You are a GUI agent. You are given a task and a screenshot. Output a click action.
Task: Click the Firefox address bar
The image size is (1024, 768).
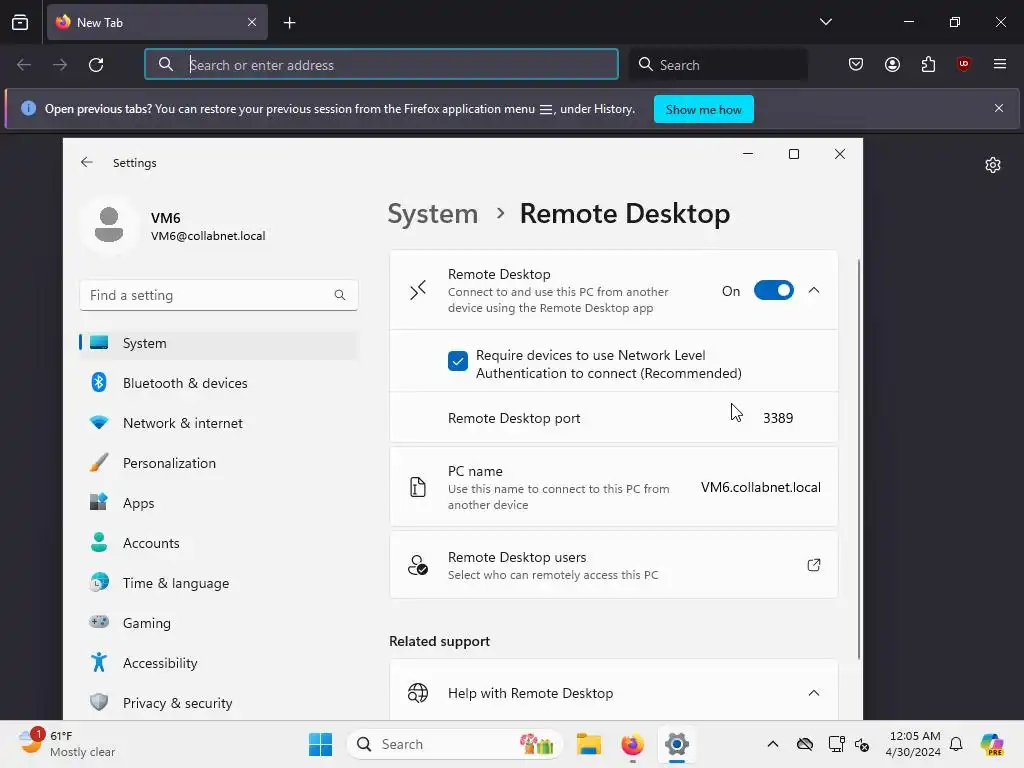click(x=381, y=65)
